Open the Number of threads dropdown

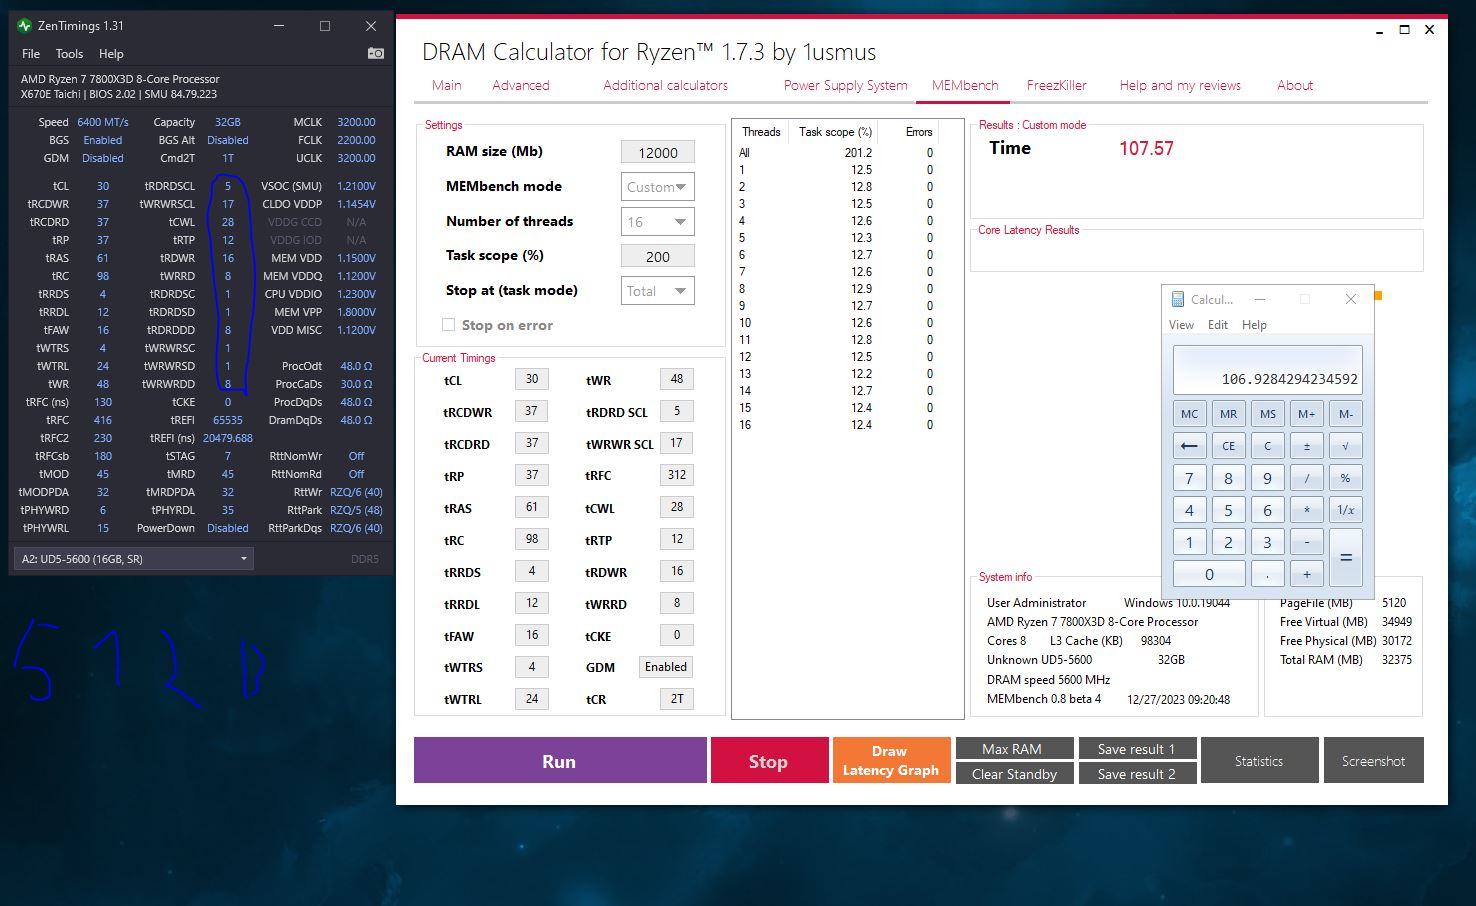pos(657,222)
